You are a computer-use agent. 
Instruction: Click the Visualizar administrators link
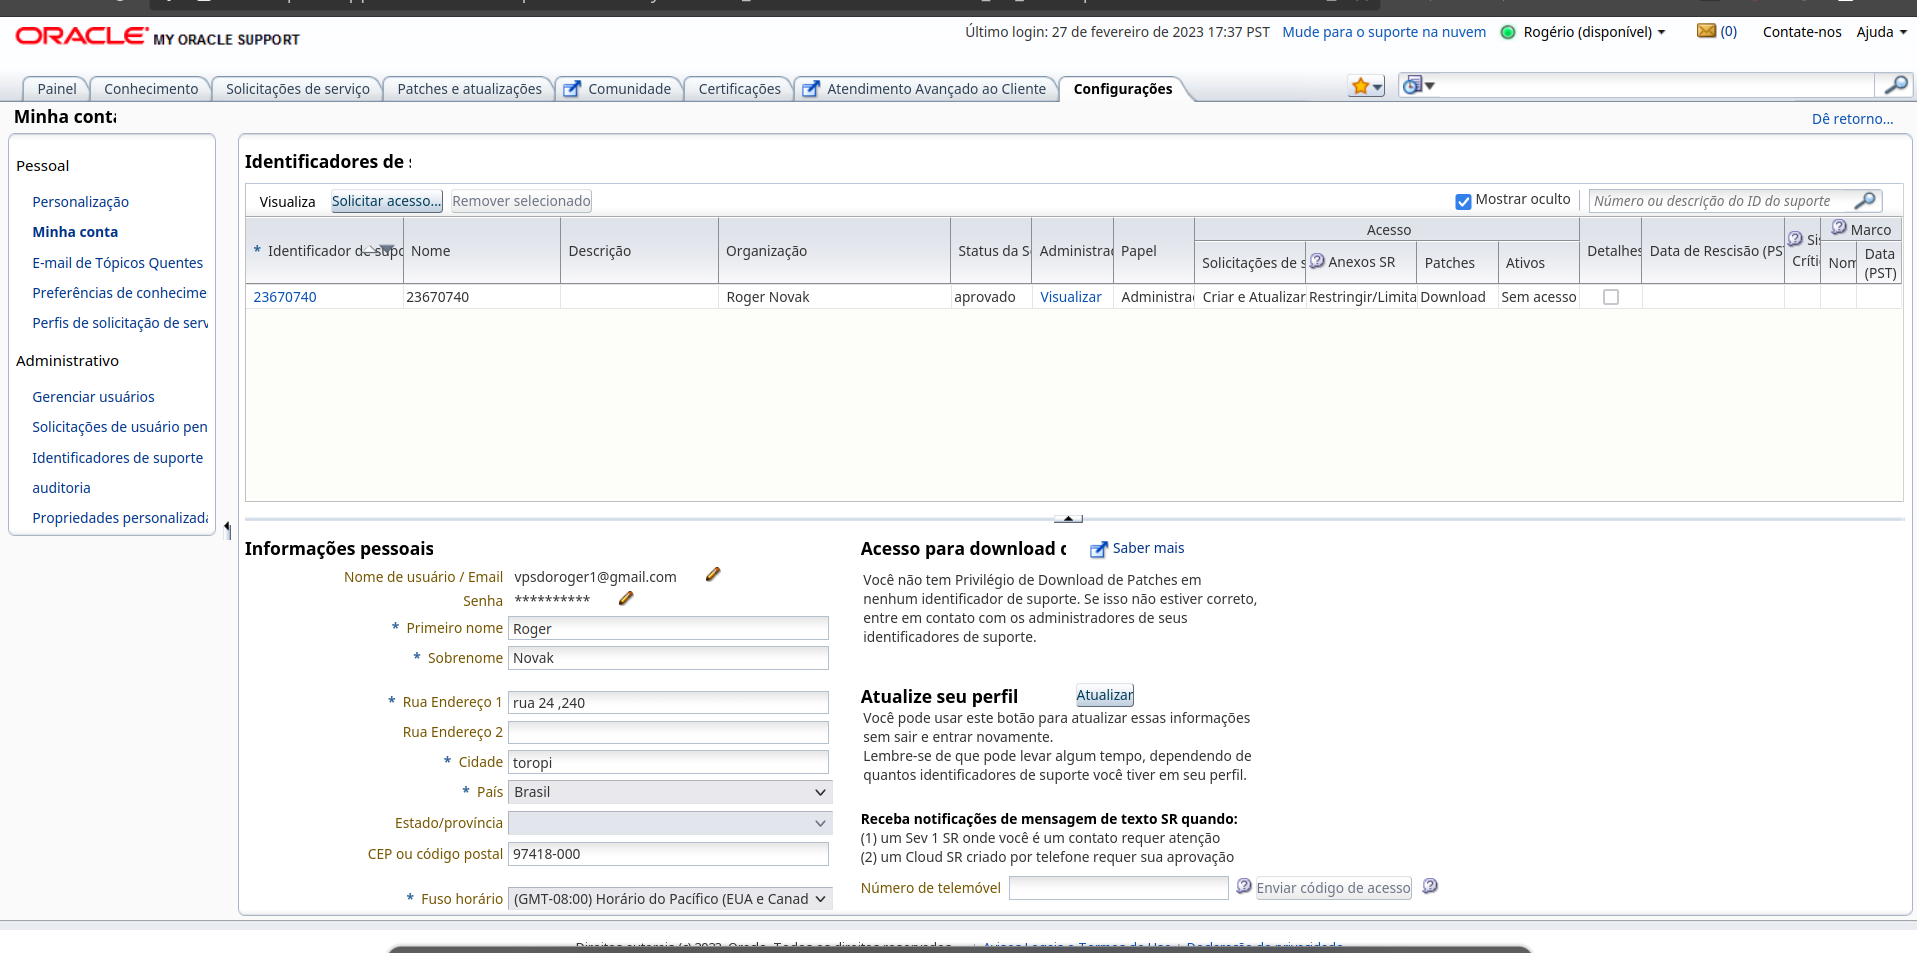coord(1070,297)
